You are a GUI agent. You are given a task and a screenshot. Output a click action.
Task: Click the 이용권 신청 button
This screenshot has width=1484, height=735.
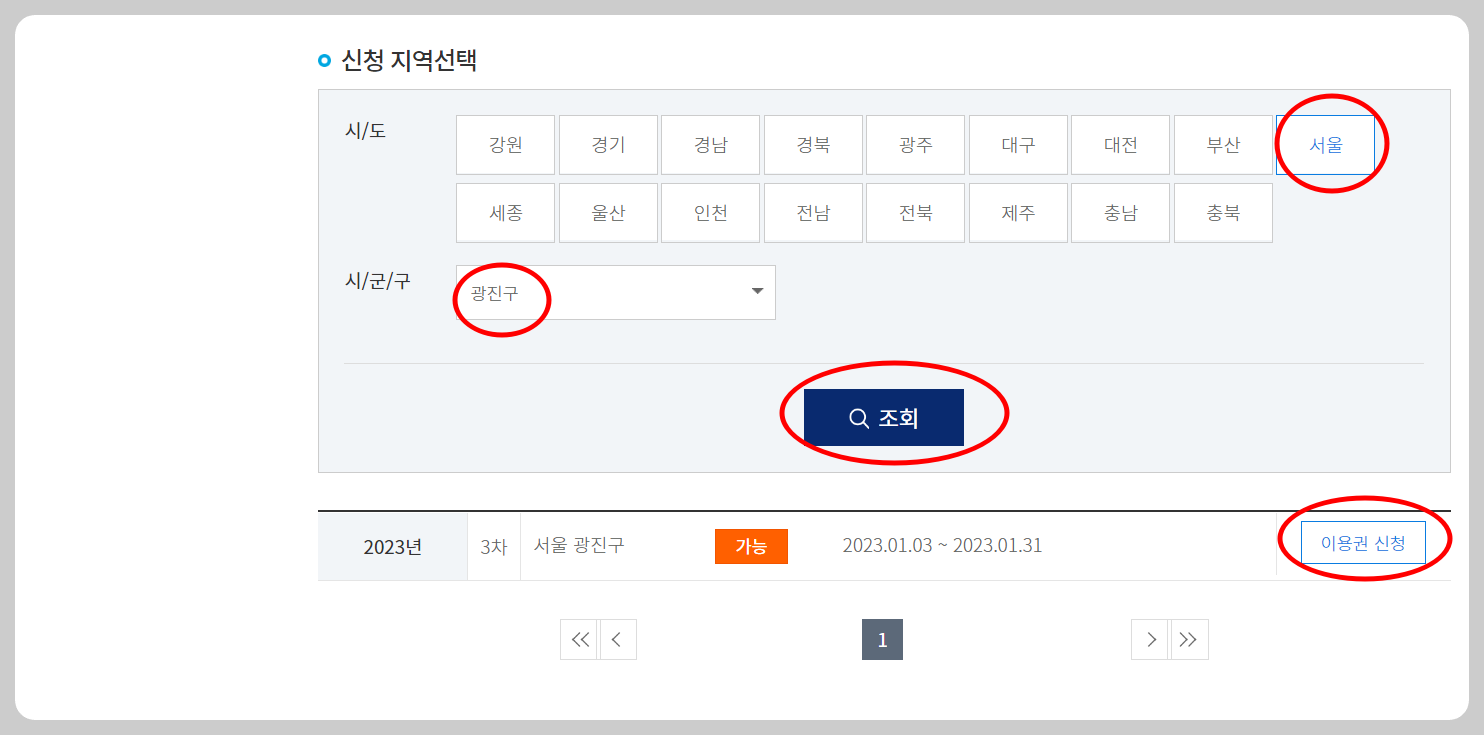[1363, 543]
